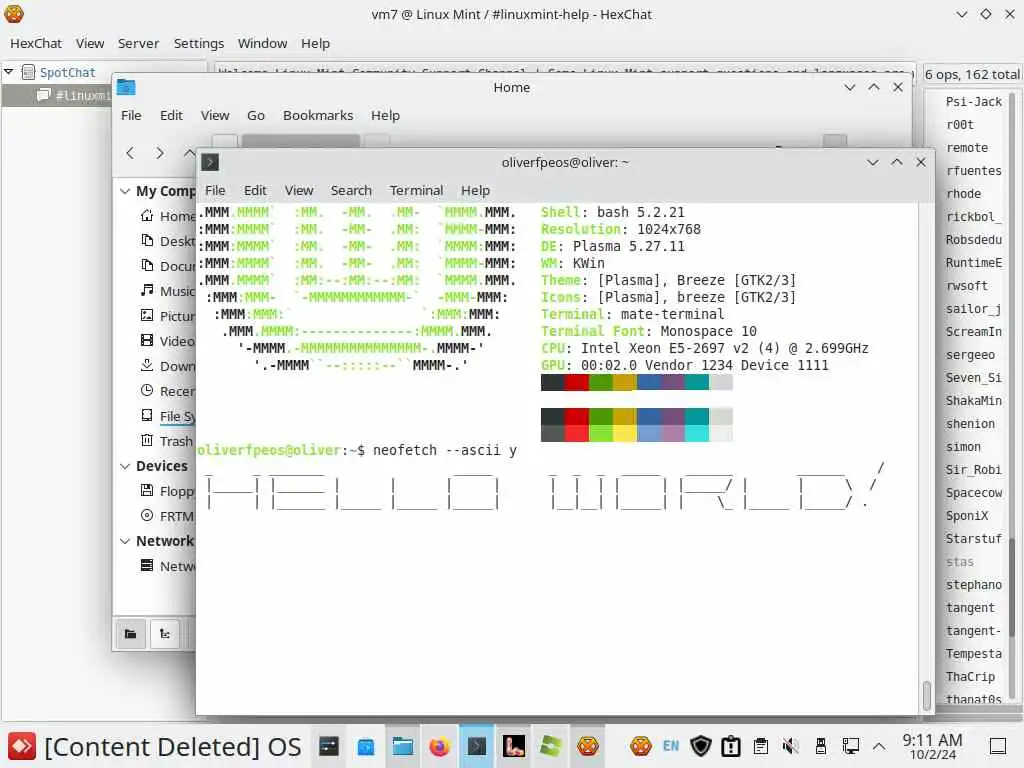This screenshot has width=1024, height=768.
Task: Select user Tempesta in HexChat user list
Action: (973, 654)
